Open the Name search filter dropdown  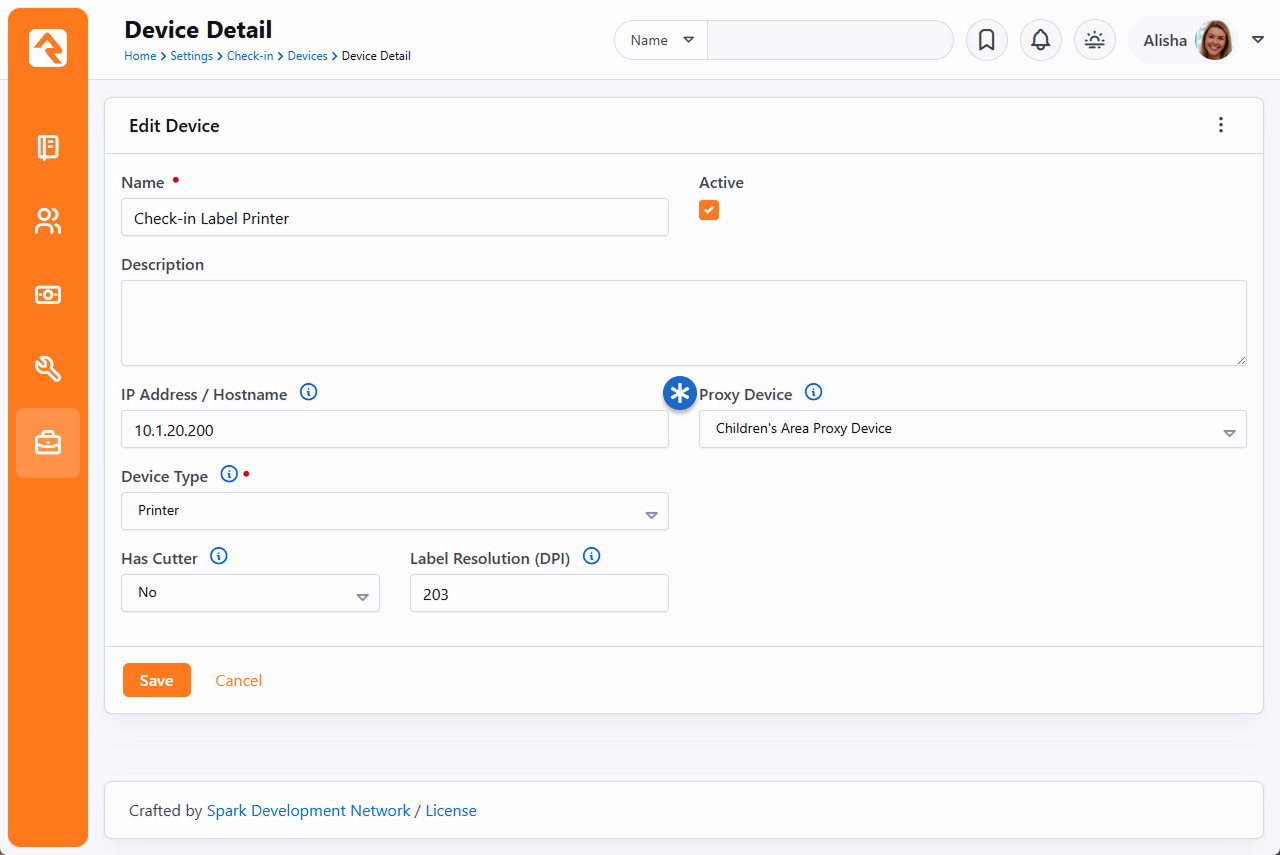[661, 40]
